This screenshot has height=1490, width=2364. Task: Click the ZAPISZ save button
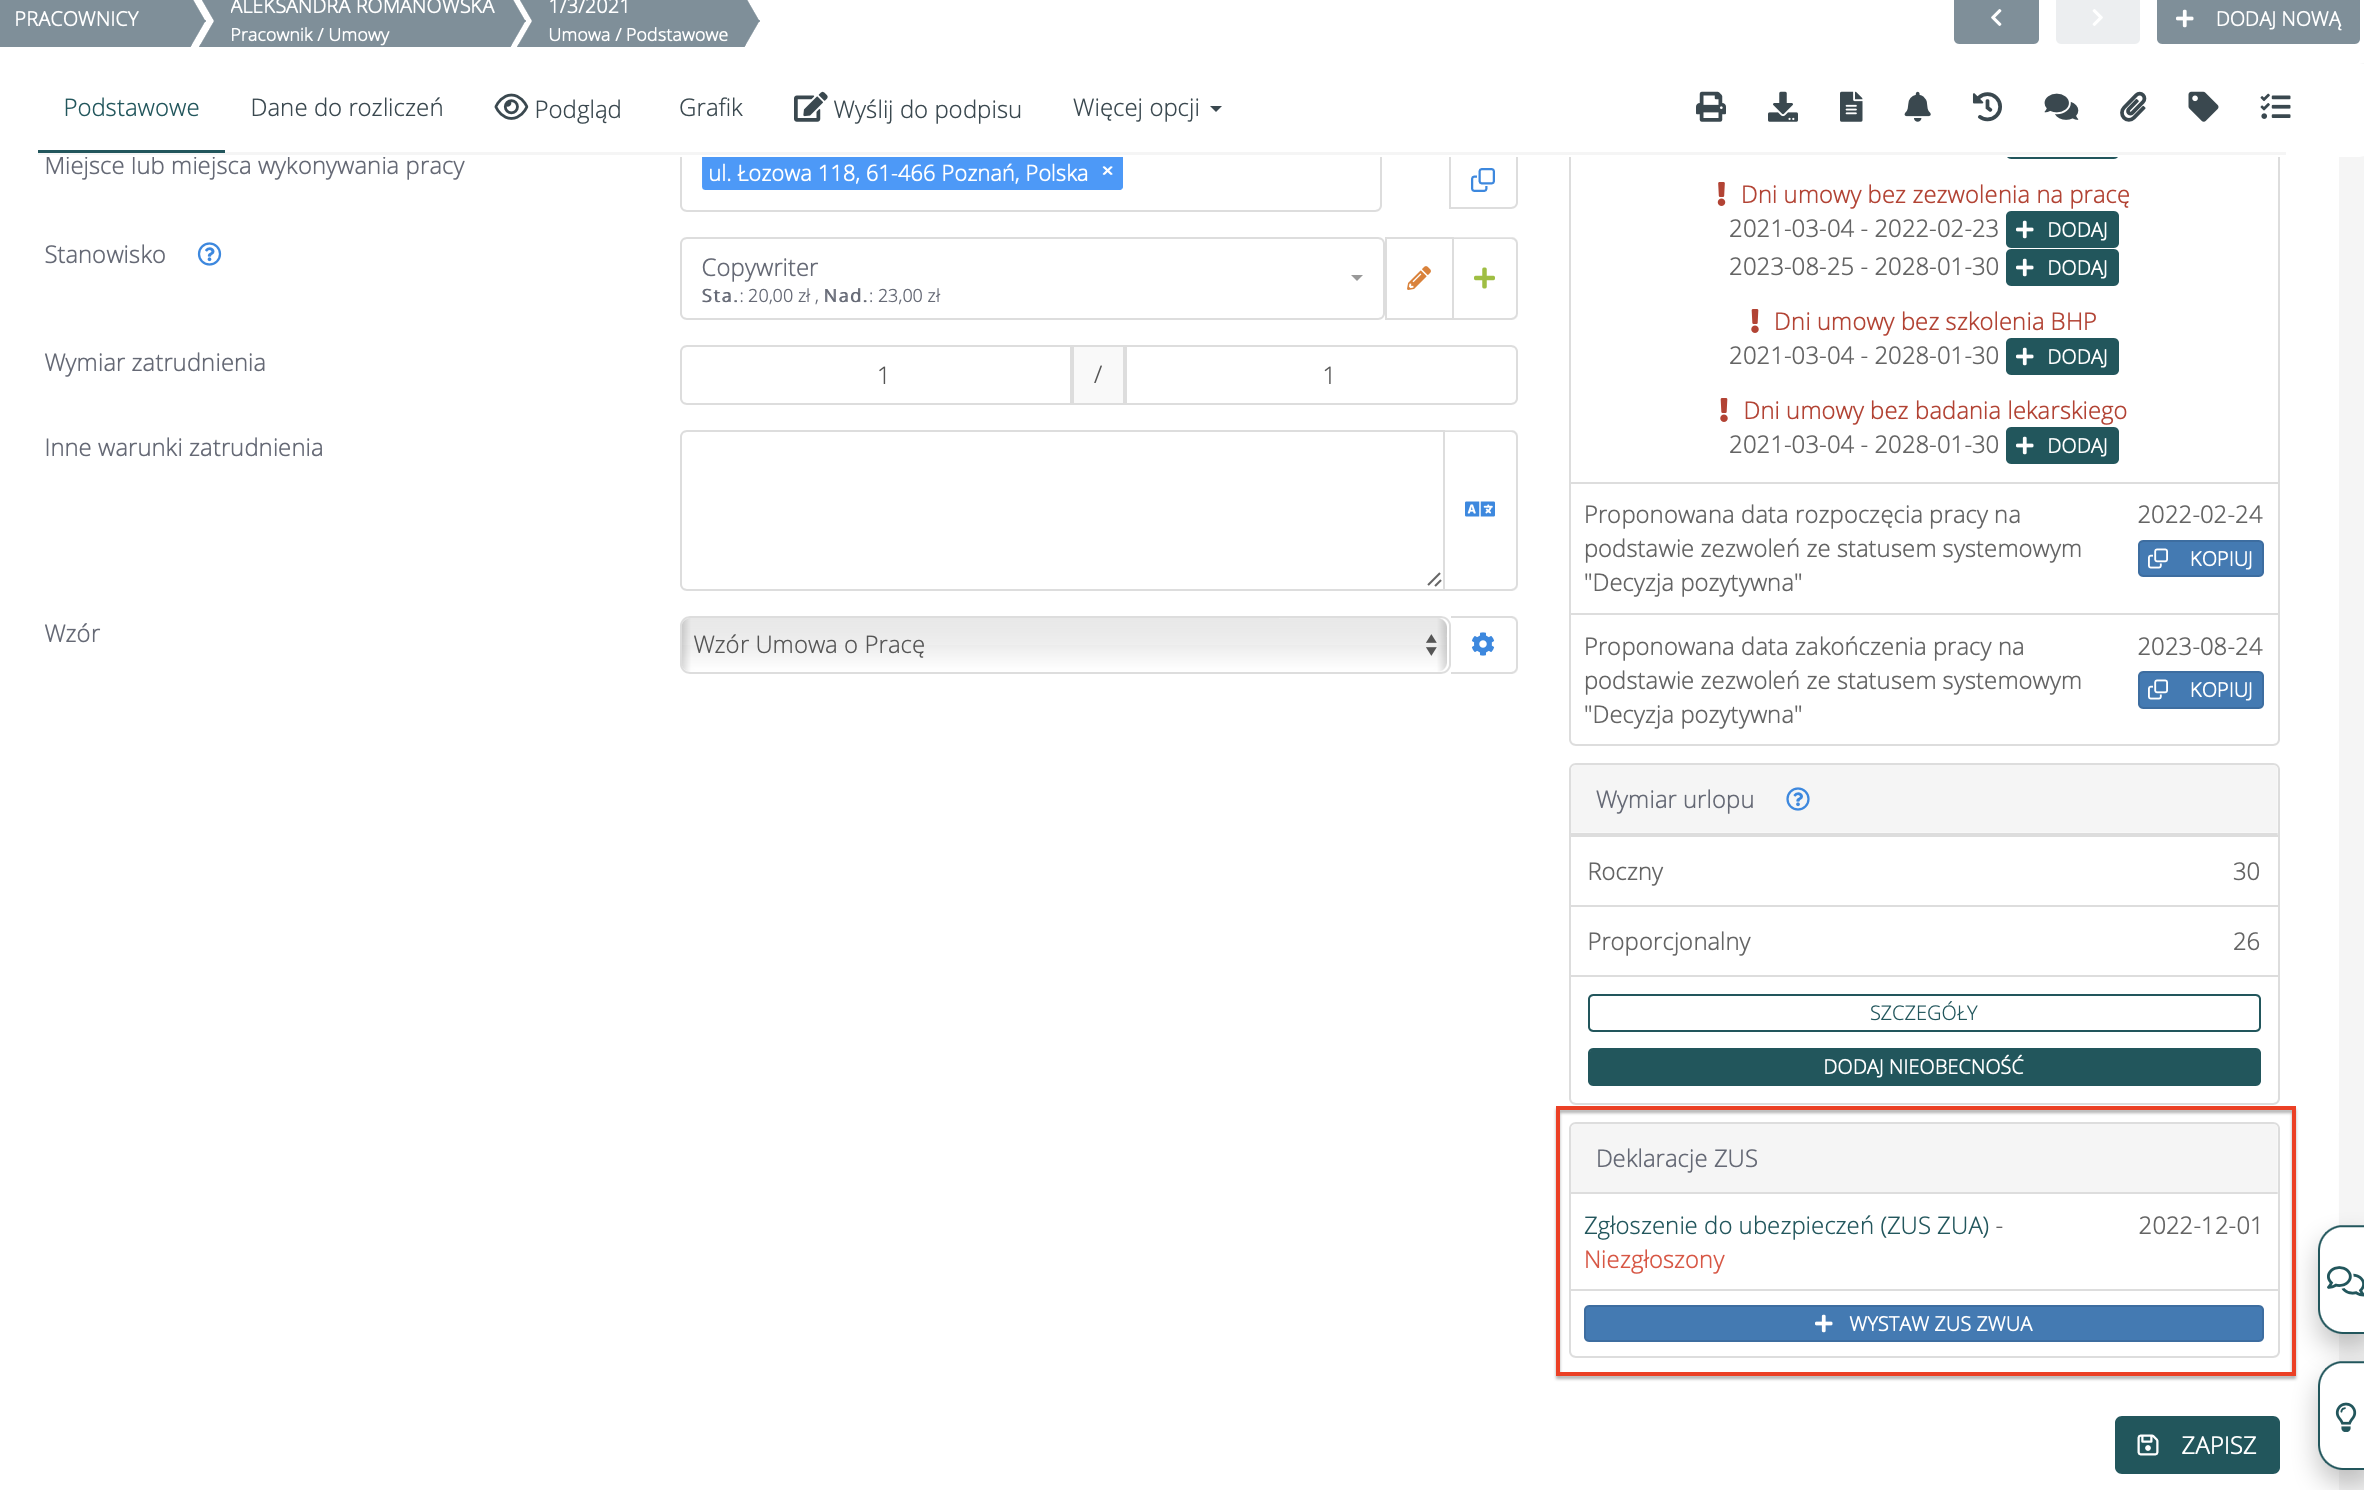(2197, 1444)
